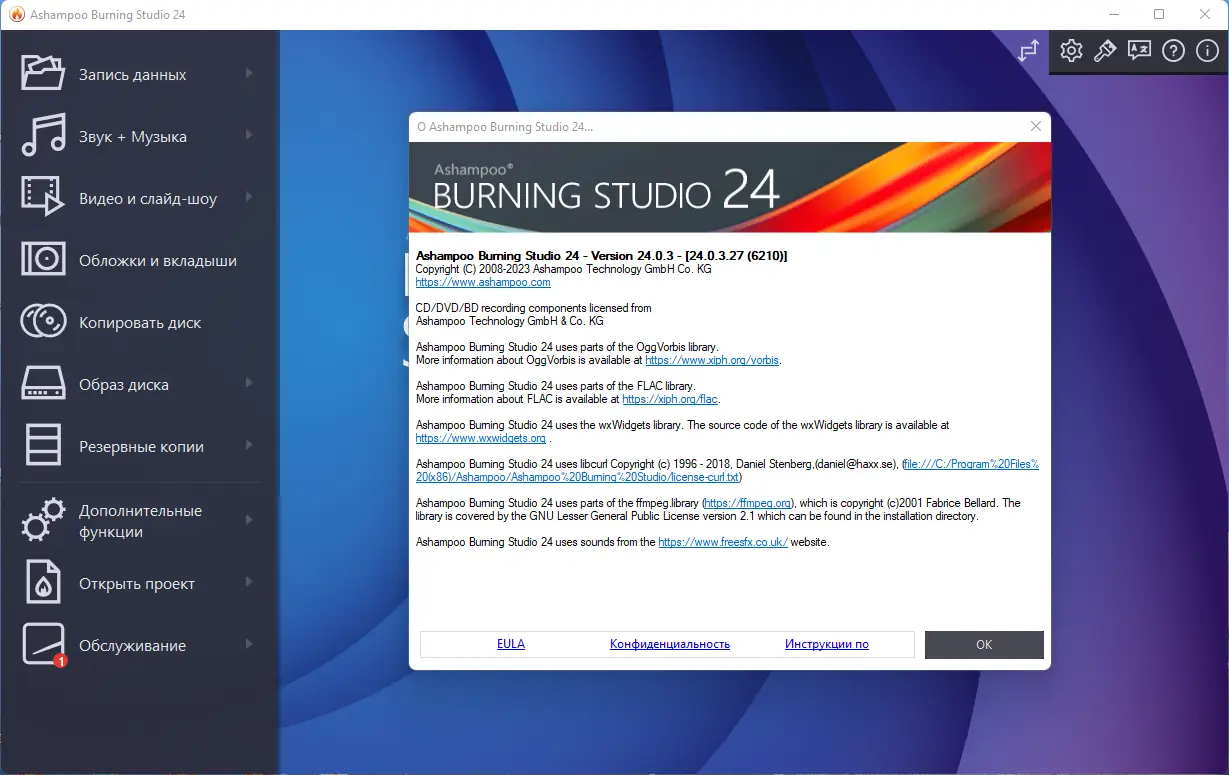Viewport: 1229px width, 775px height.
Task: Click the language selection icon
Action: point(1138,50)
